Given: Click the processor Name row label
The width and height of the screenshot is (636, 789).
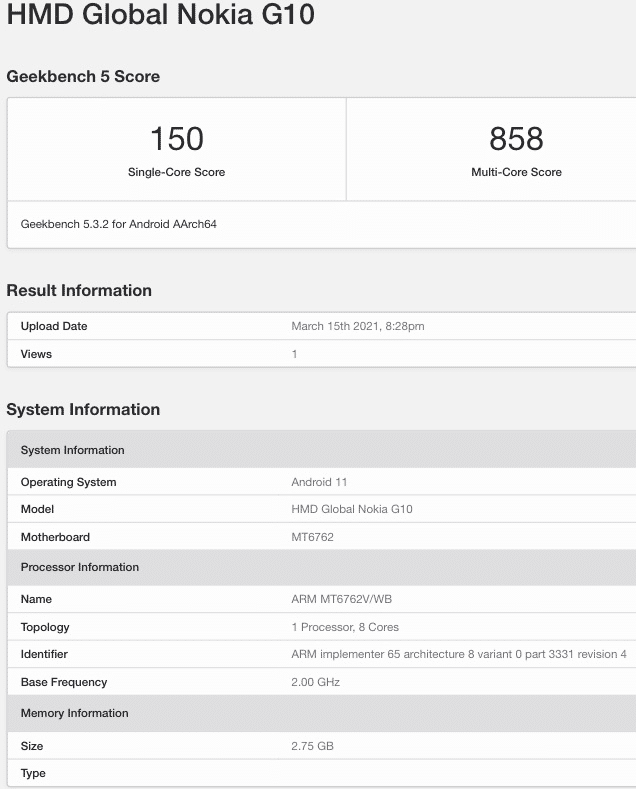Looking at the screenshot, I should [36, 599].
